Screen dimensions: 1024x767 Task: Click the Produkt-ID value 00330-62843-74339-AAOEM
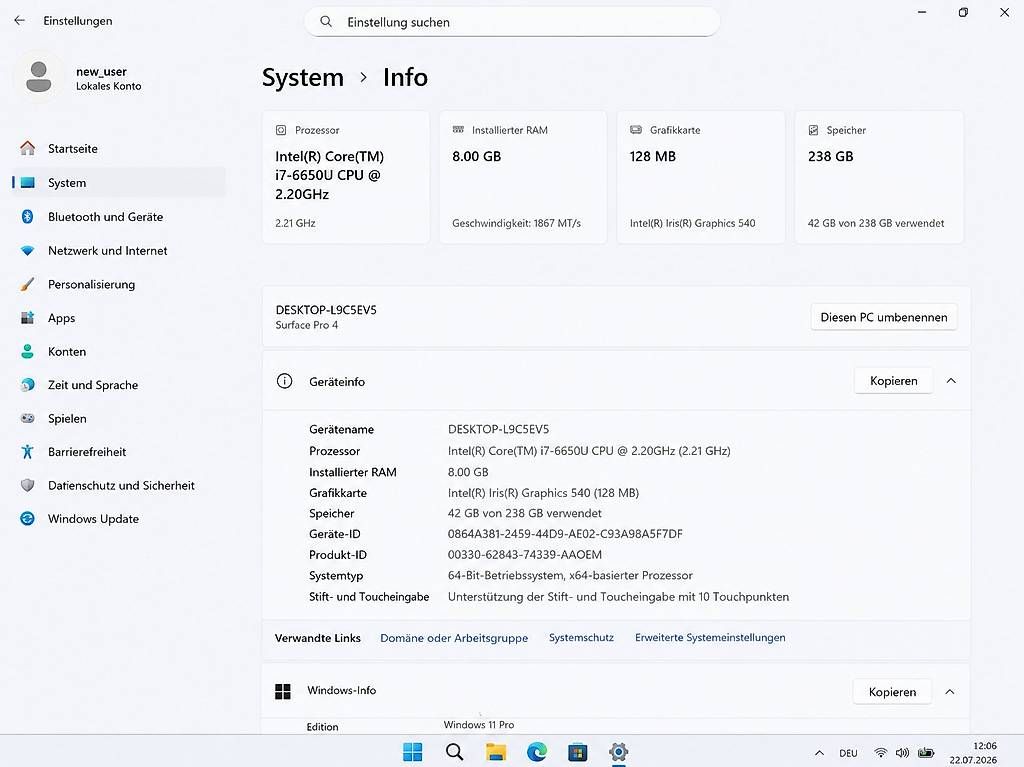524,555
